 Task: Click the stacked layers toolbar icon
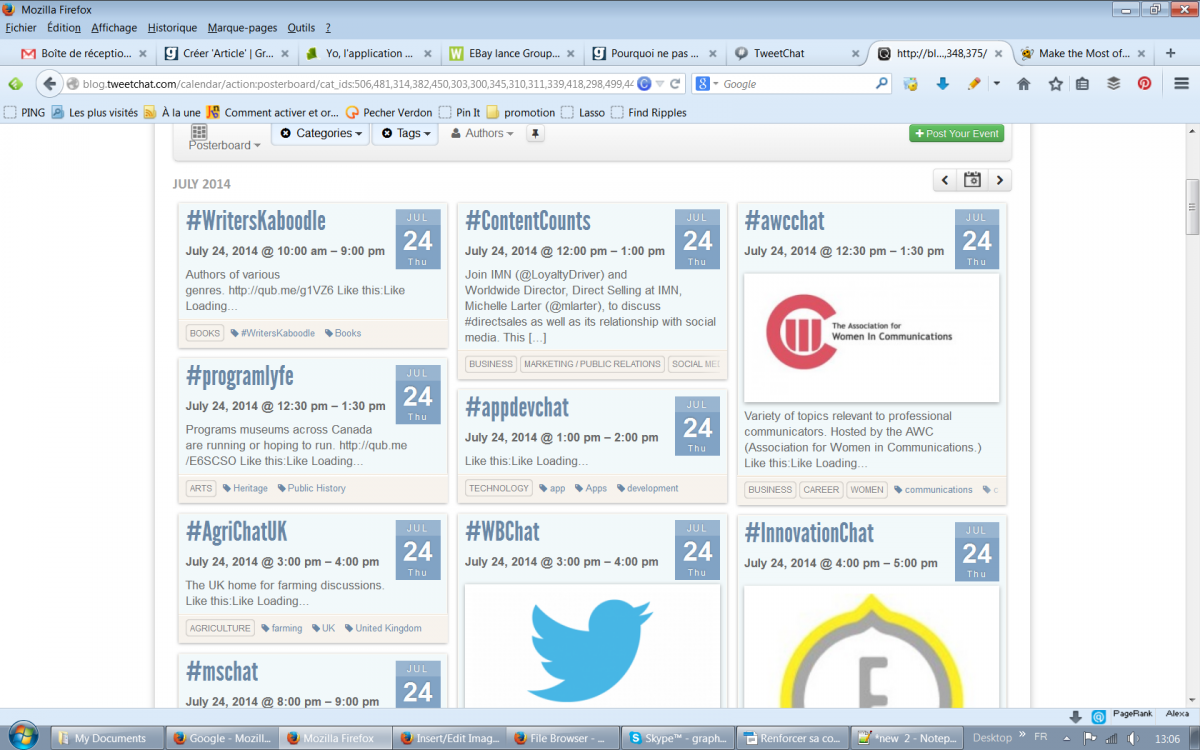1113,84
